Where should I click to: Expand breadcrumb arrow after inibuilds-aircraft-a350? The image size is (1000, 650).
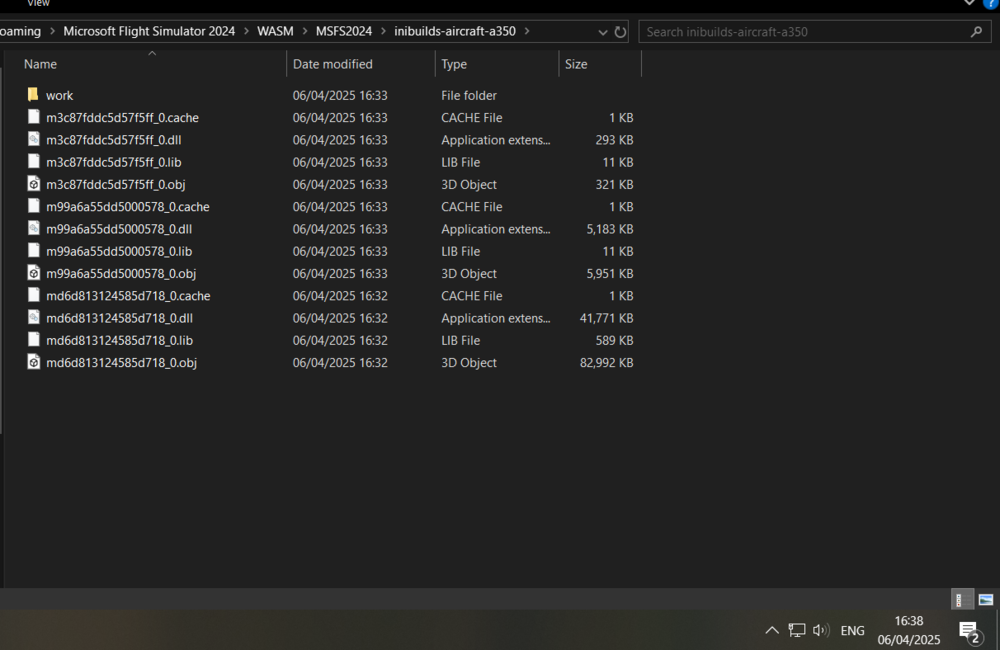pyautogui.click(x=528, y=31)
